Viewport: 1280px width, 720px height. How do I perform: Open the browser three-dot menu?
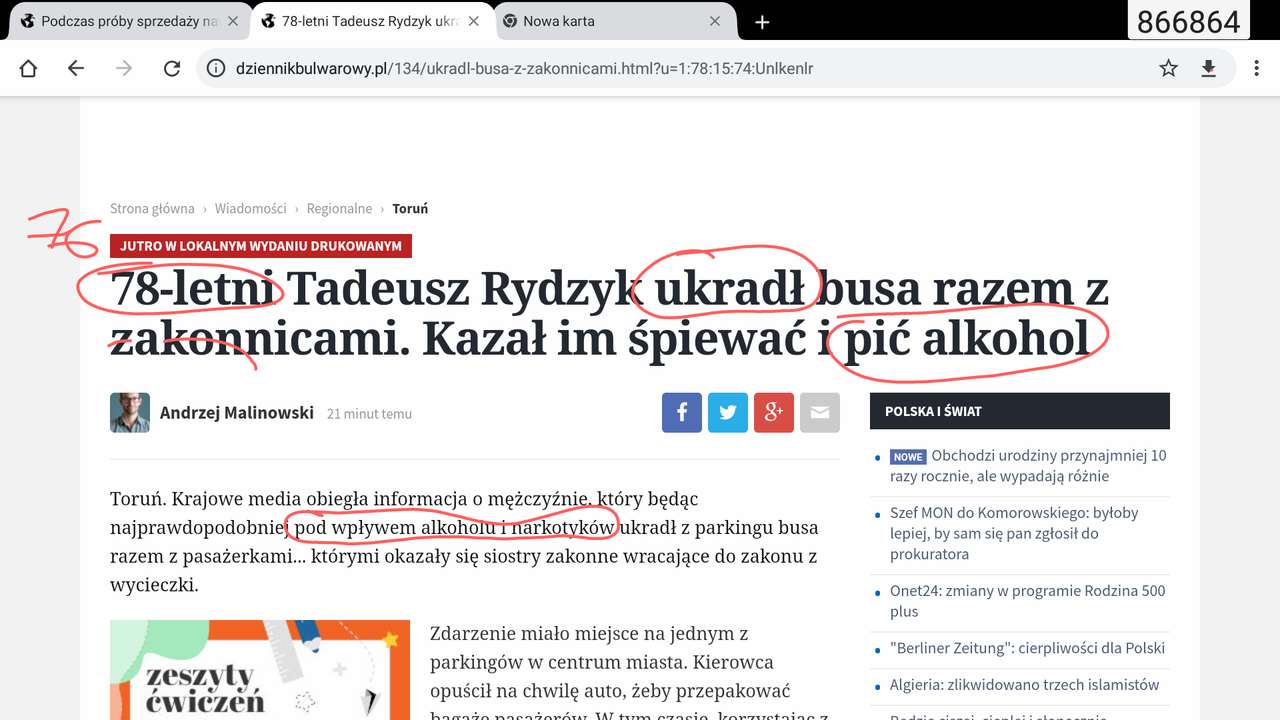(1256, 68)
